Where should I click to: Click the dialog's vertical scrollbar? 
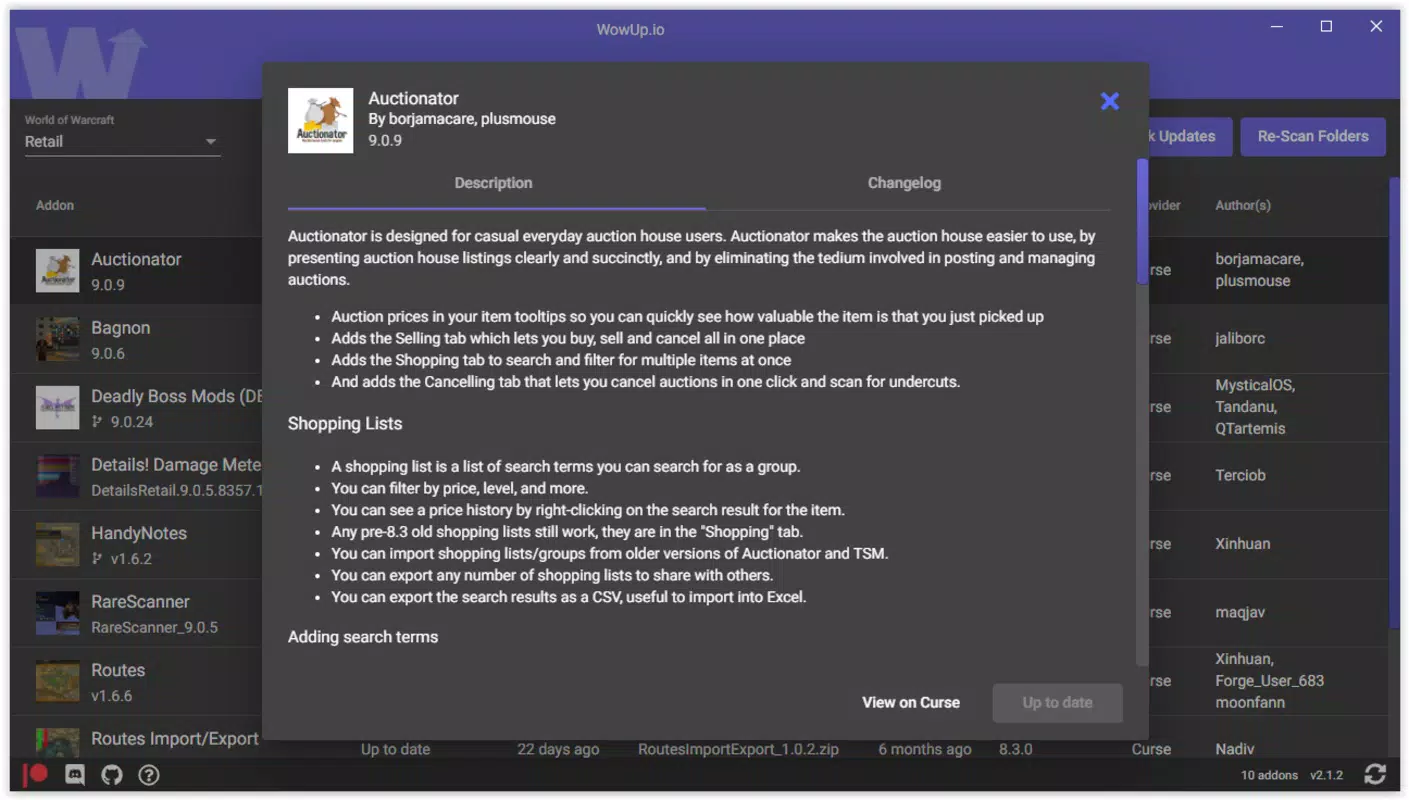tap(1142, 222)
